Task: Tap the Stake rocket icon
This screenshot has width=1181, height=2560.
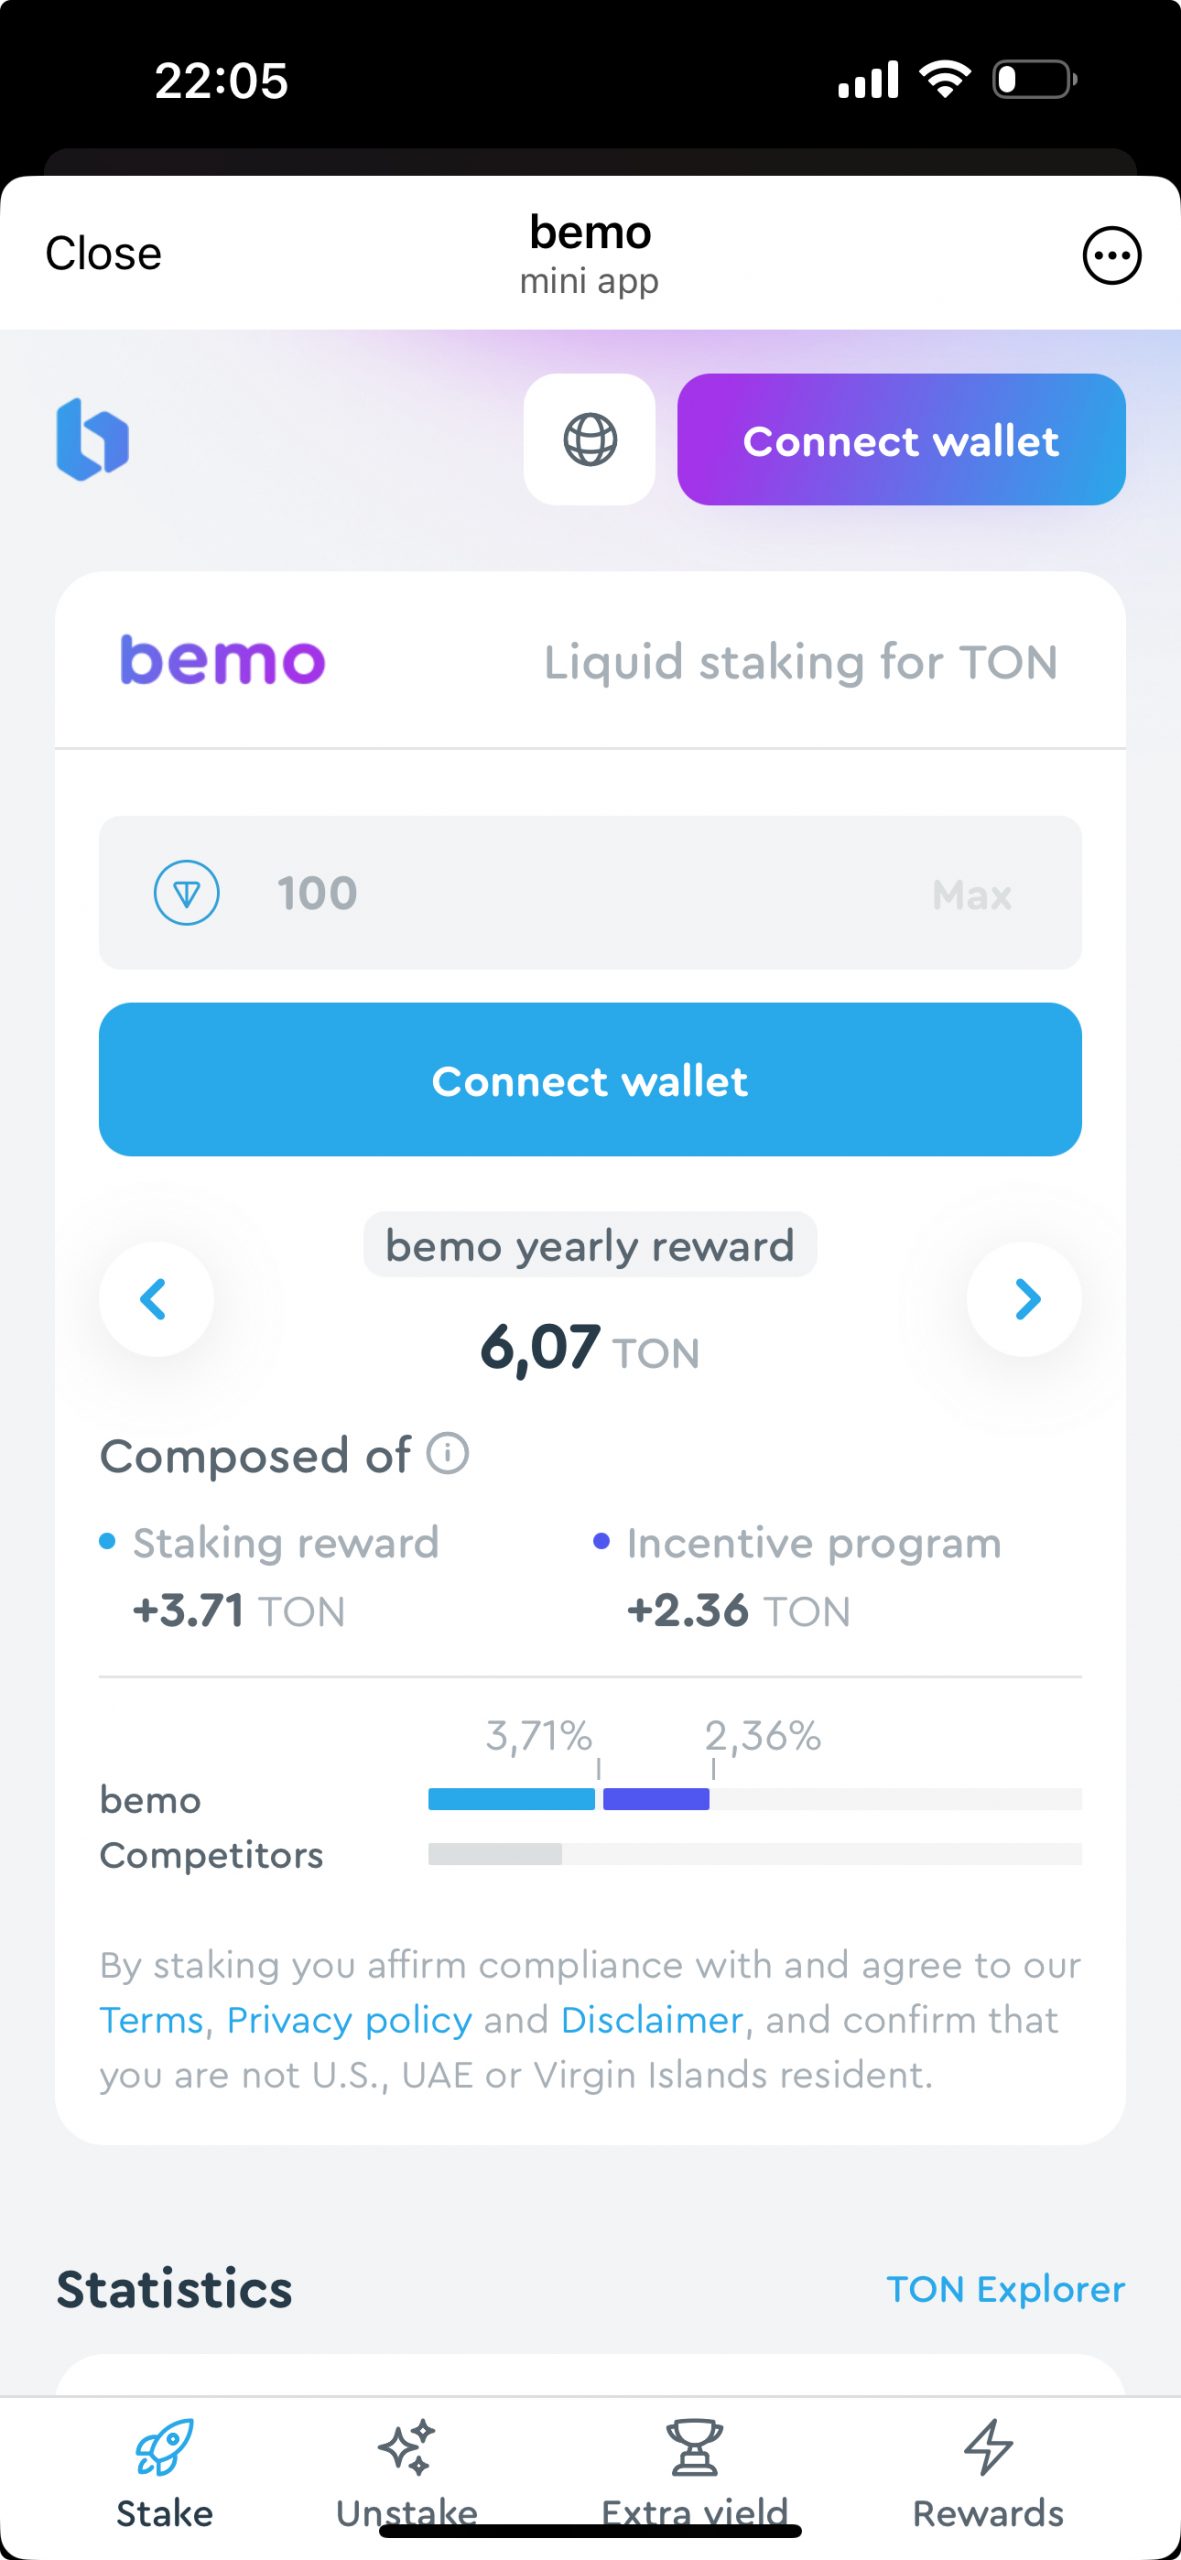Action: [x=164, y=2446]
